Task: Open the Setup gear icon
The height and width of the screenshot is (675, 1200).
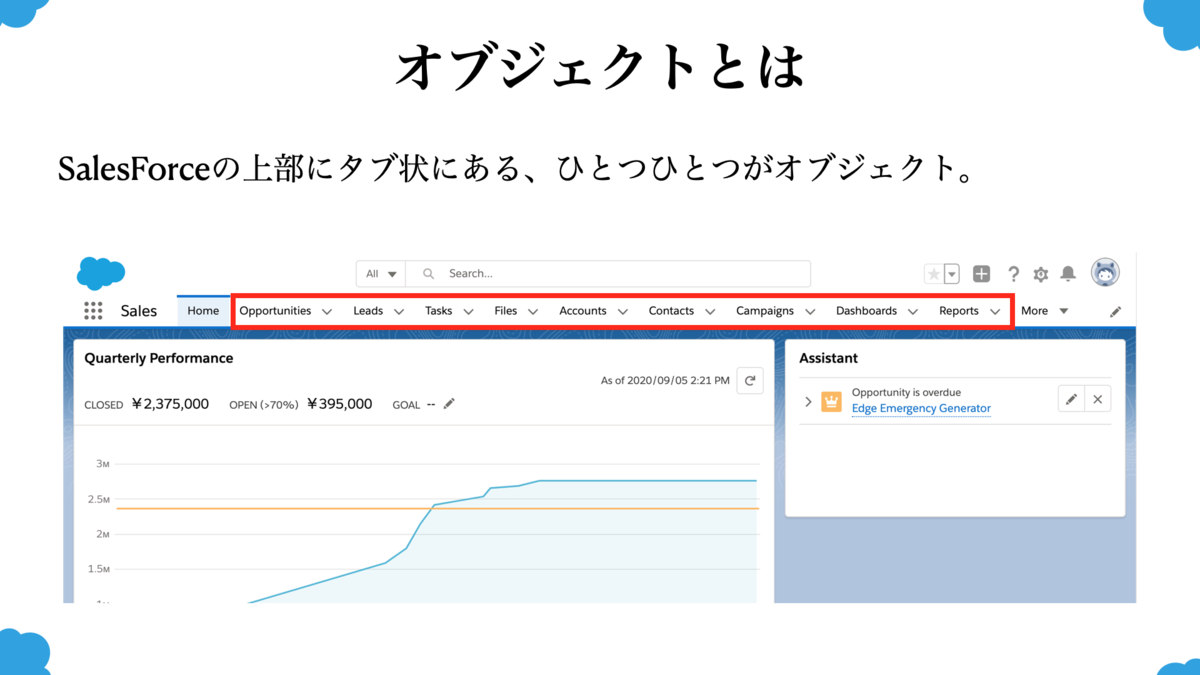Action: pos(1041,273)
